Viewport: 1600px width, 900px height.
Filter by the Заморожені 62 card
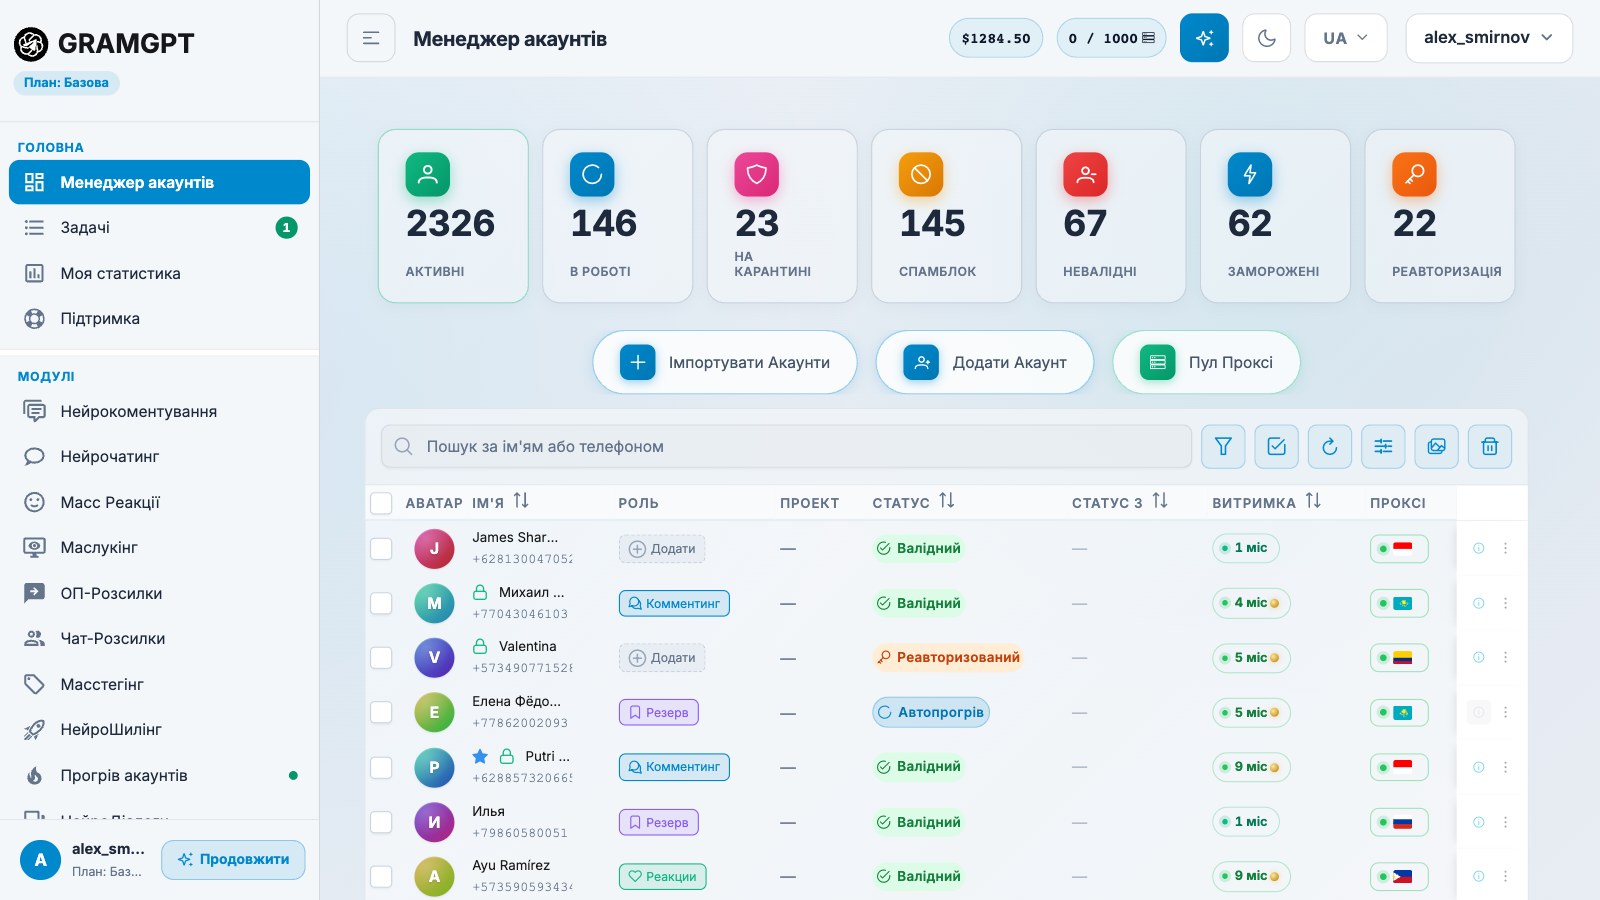1275,216
